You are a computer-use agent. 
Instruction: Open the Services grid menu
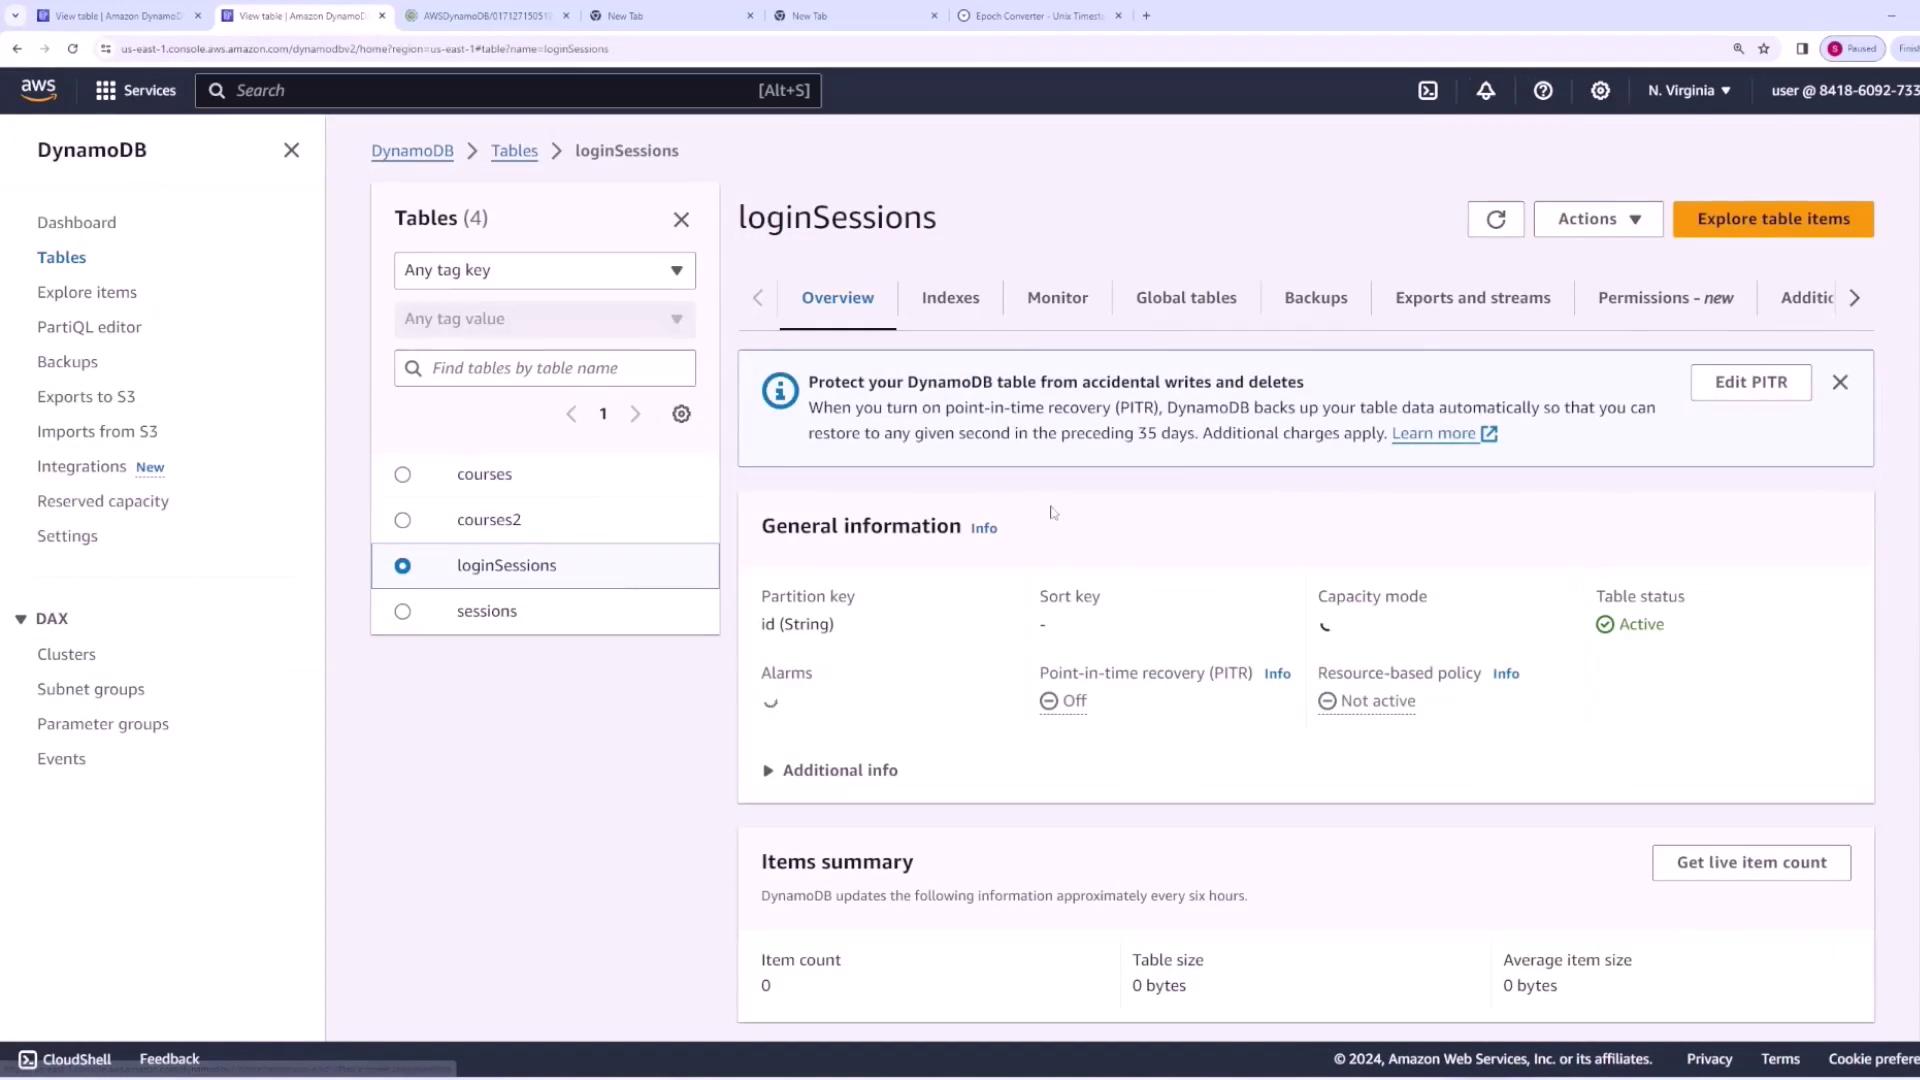point(135,91)
